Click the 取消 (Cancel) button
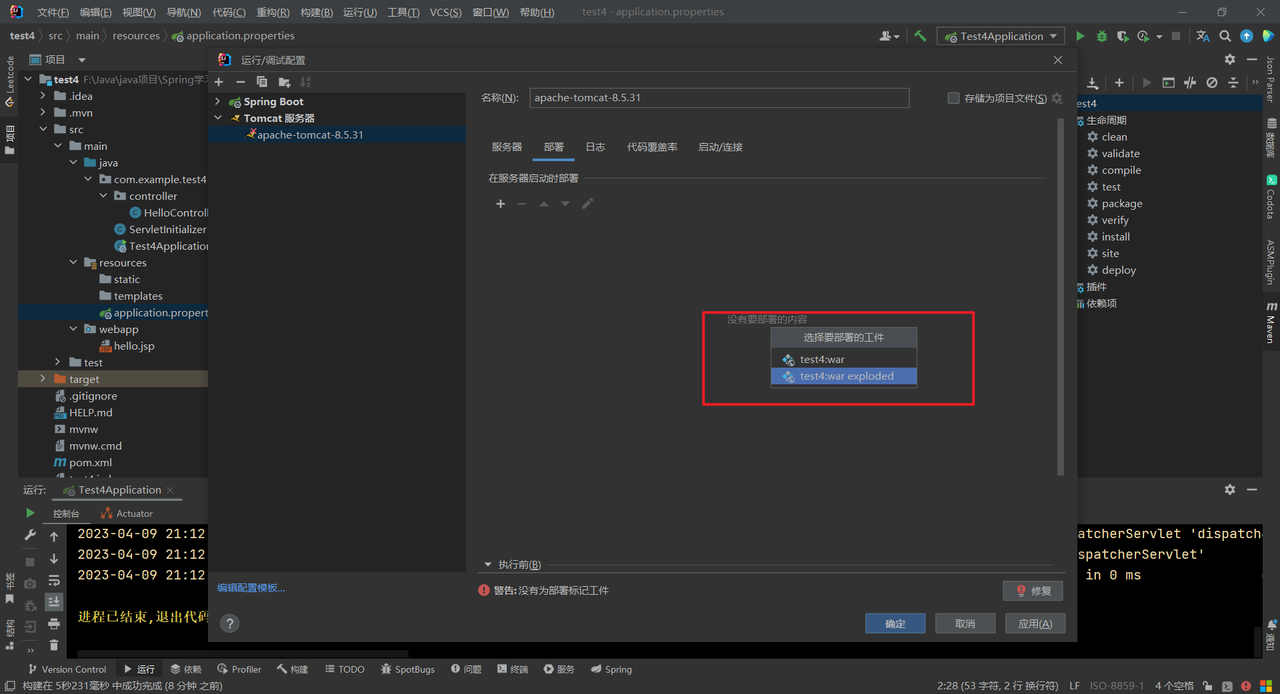 (x=965, y=623)
